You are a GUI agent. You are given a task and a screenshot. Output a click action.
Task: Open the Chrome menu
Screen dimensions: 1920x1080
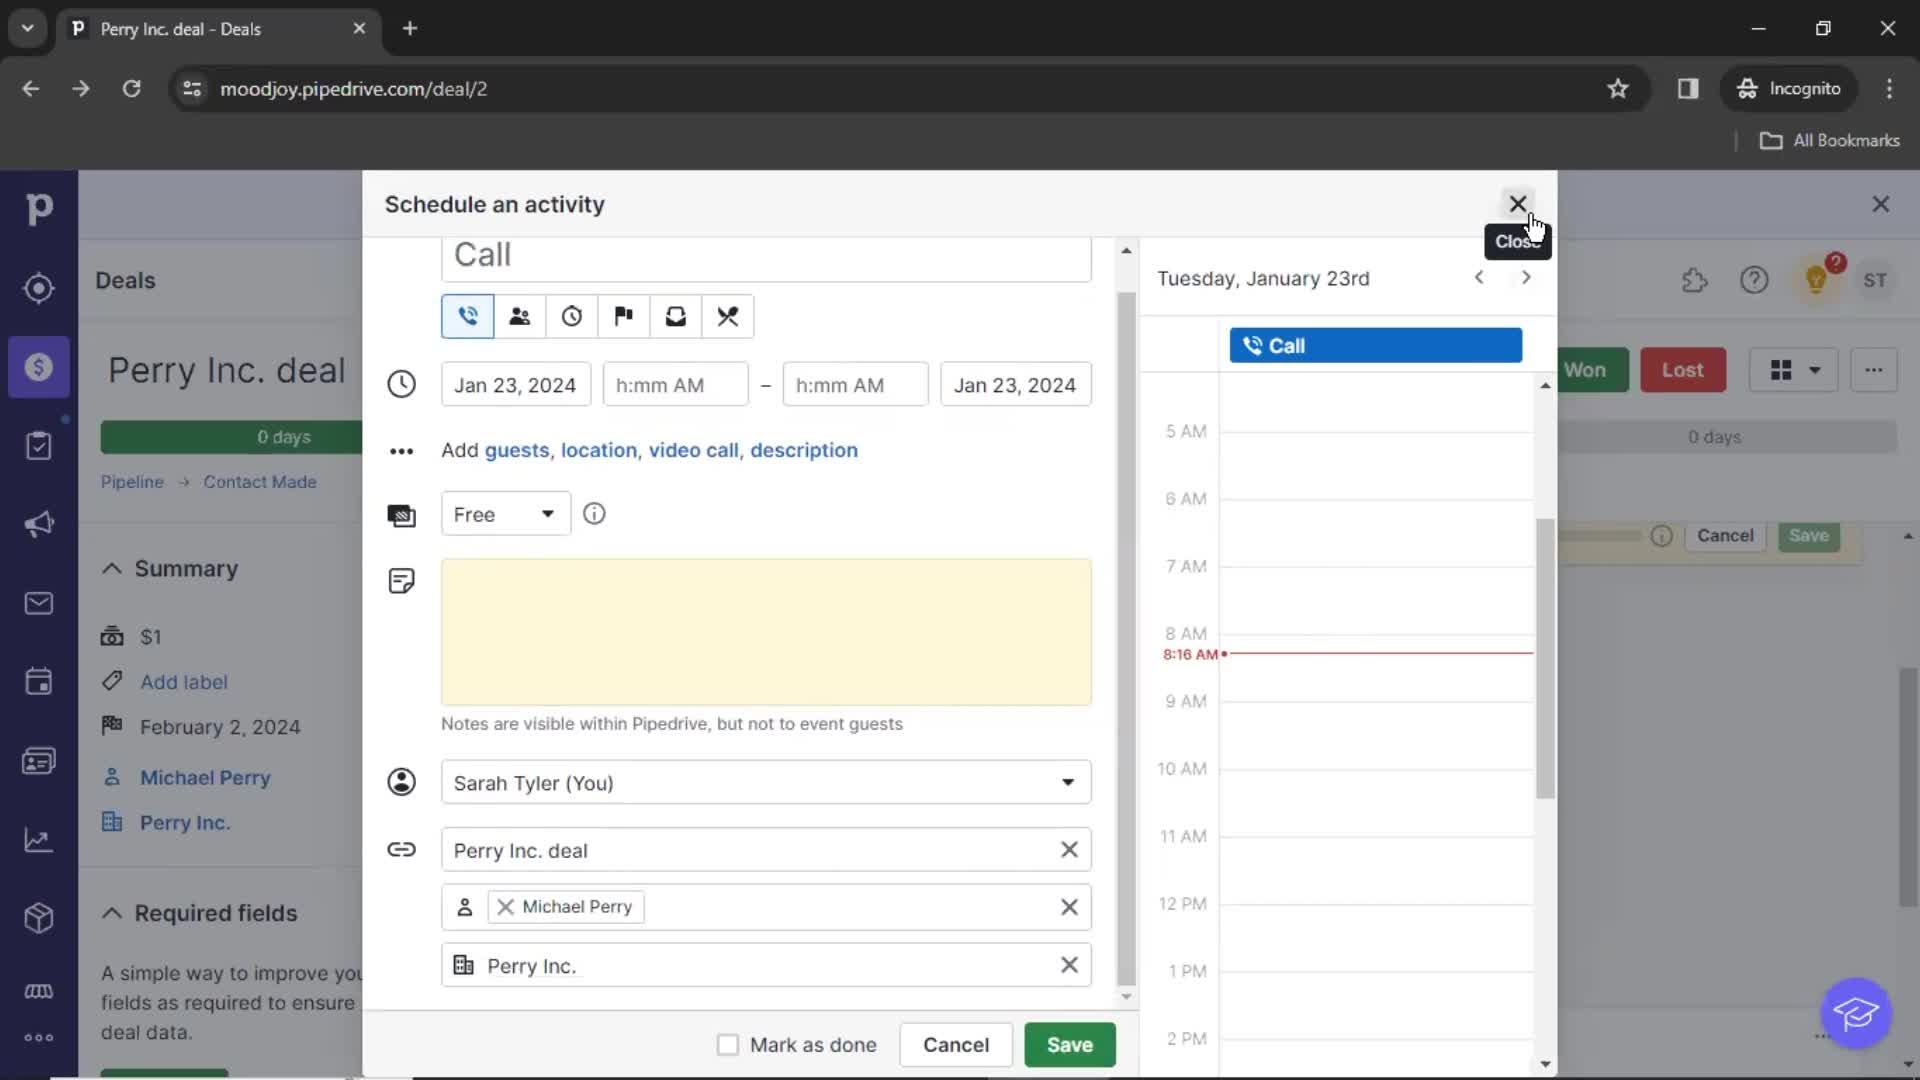coord(1889,89)
